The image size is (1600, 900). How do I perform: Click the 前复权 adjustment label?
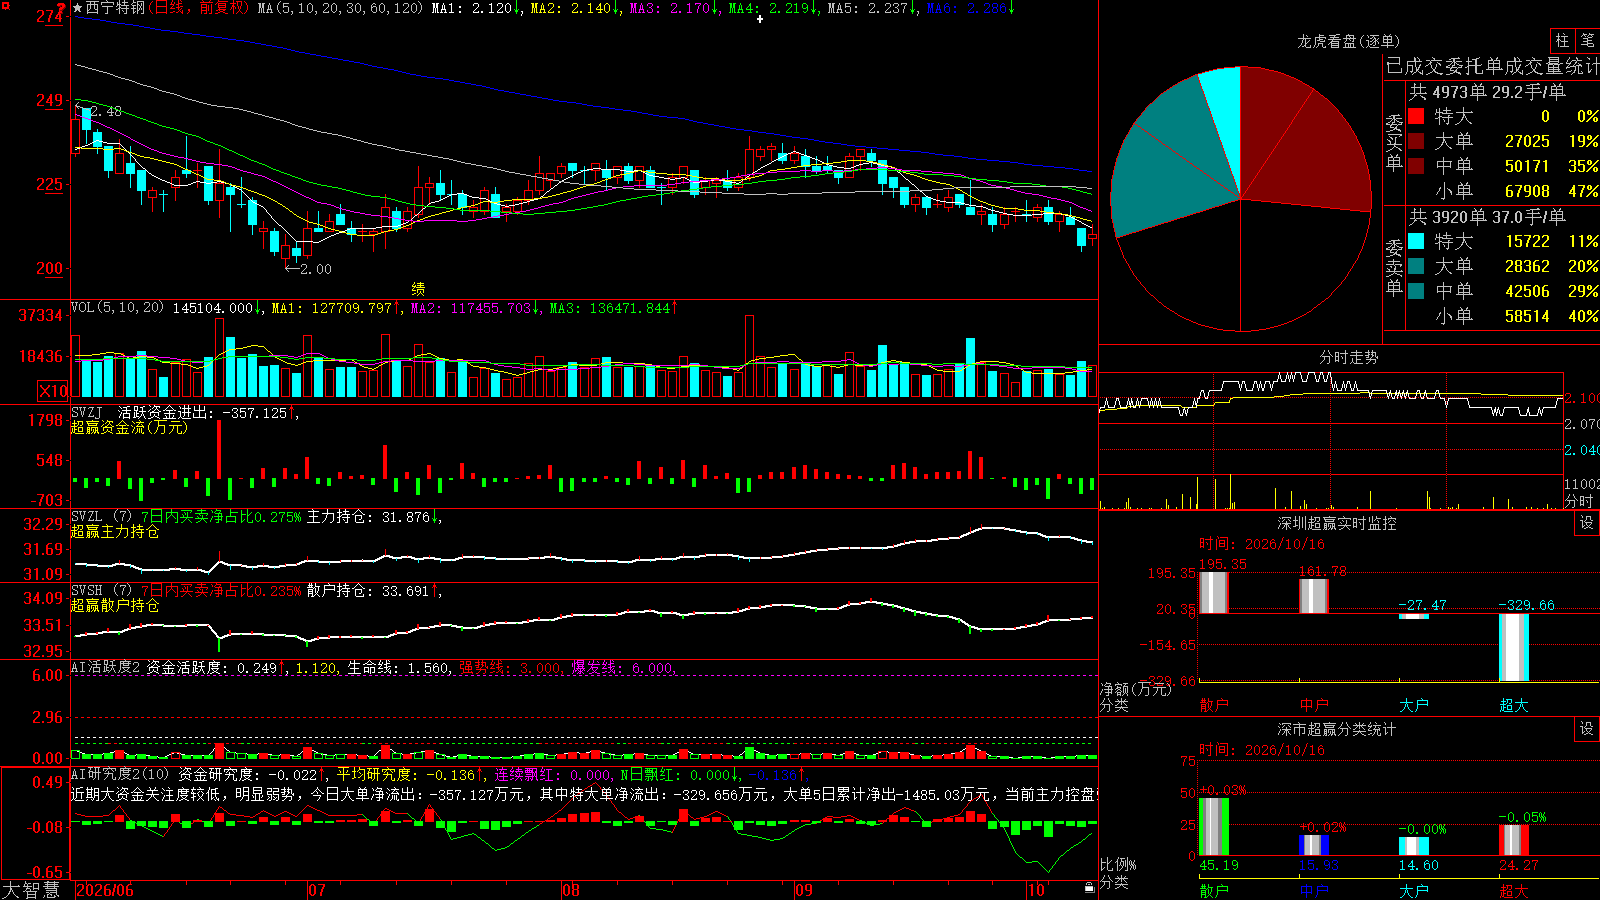[222, 8]
